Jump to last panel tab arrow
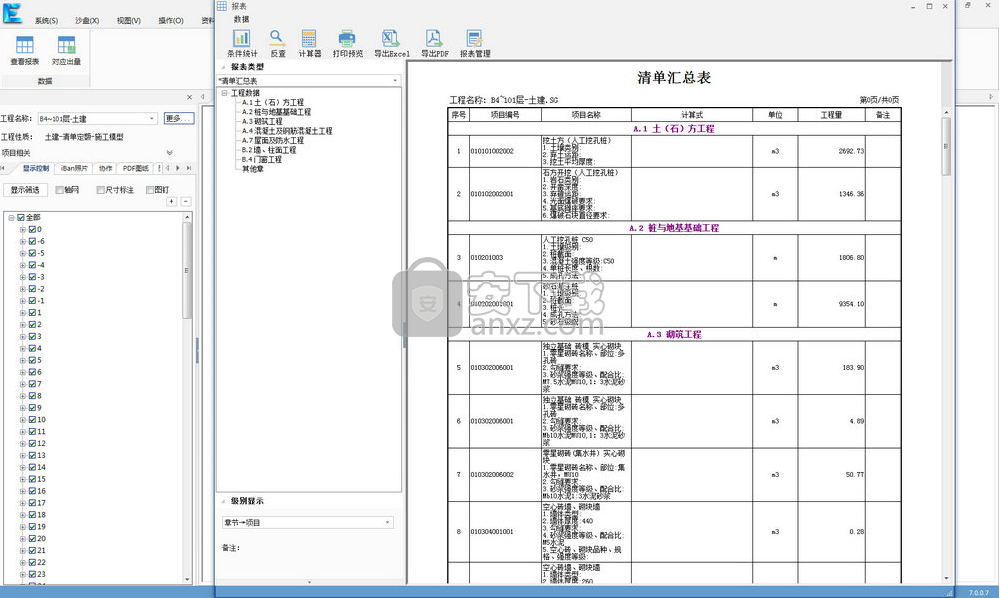Screen dimensions: 1000x598 click(189, 168)
